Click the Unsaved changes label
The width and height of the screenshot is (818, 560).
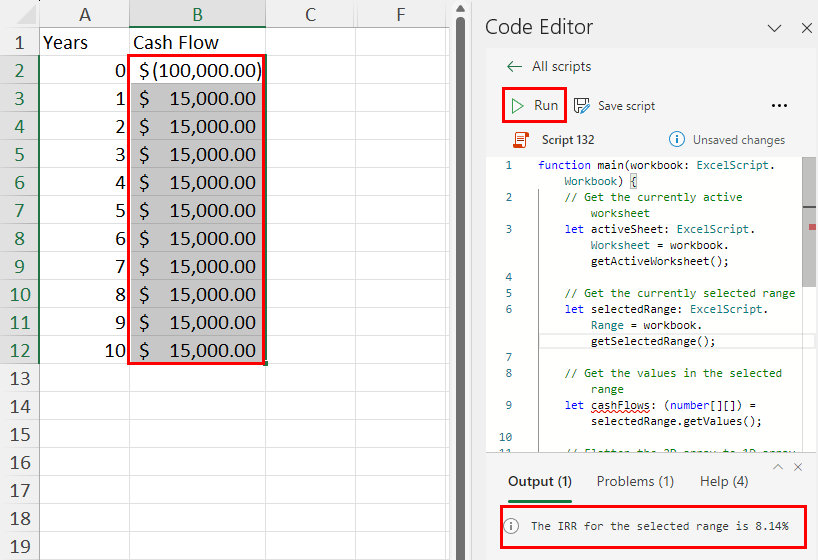739,140
